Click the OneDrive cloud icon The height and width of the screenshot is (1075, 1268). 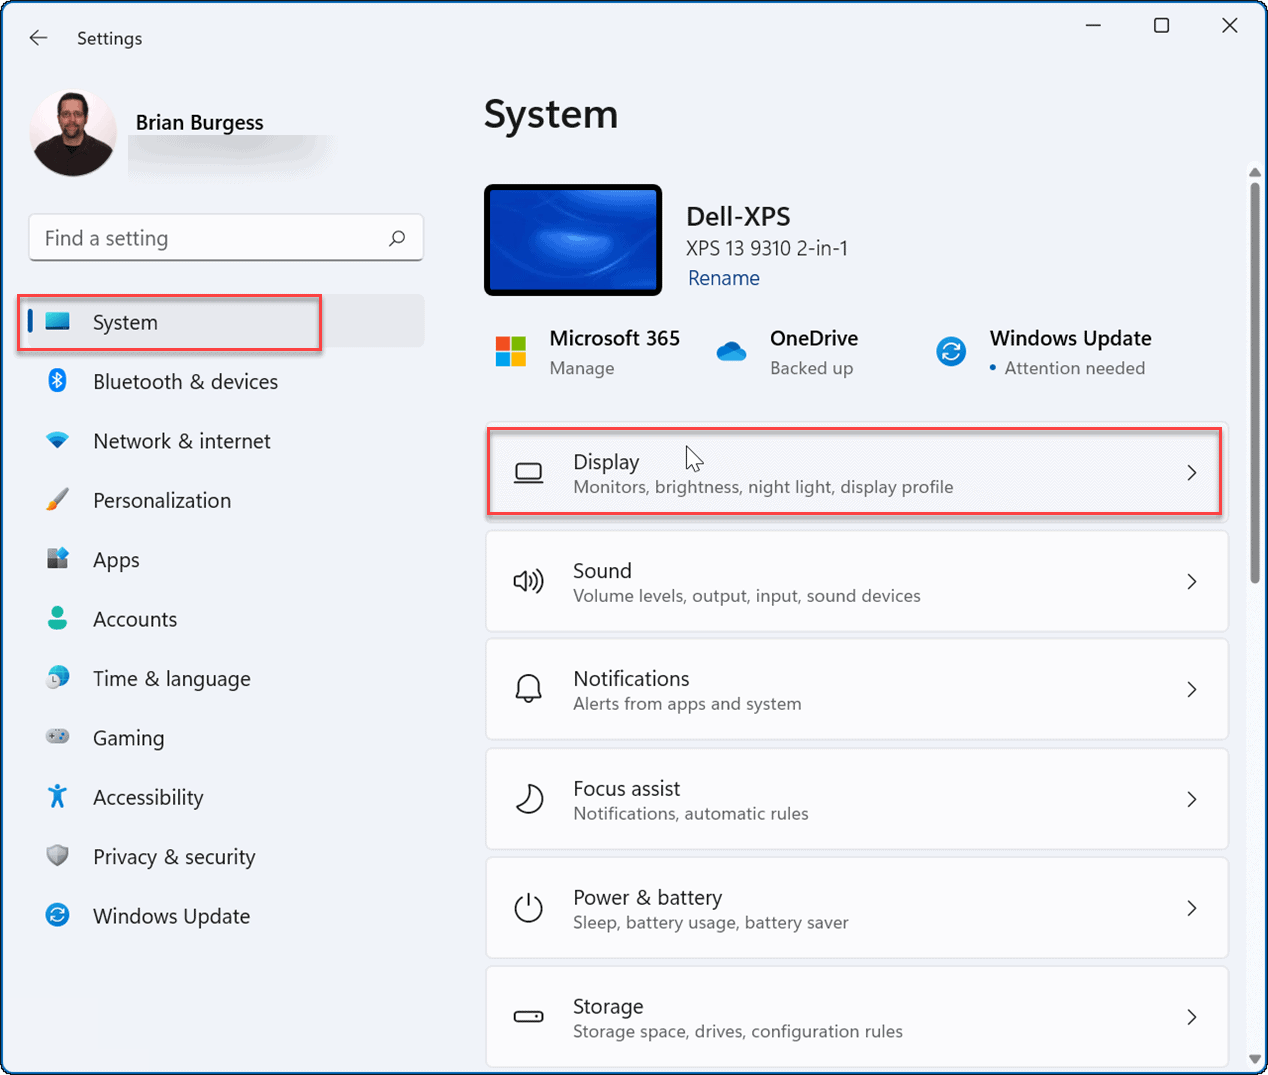click(x=731, y=351)
